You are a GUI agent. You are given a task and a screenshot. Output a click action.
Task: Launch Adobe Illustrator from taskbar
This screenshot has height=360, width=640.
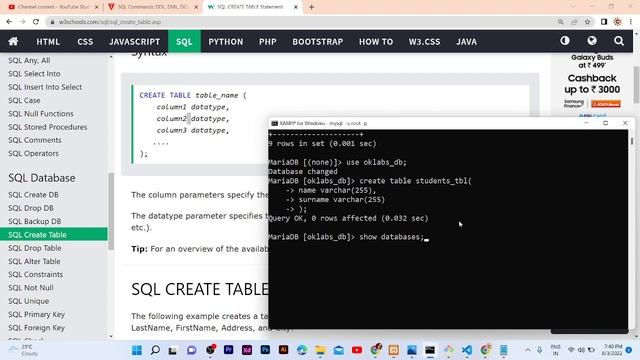(x=283, y=350)
